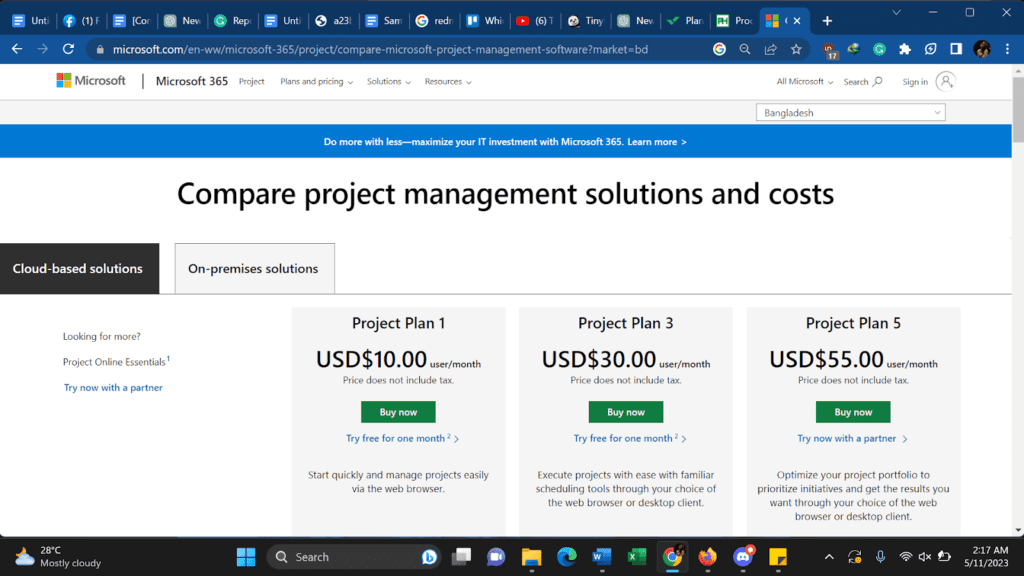Click the browser reload icon

click(x=68, y=49)
